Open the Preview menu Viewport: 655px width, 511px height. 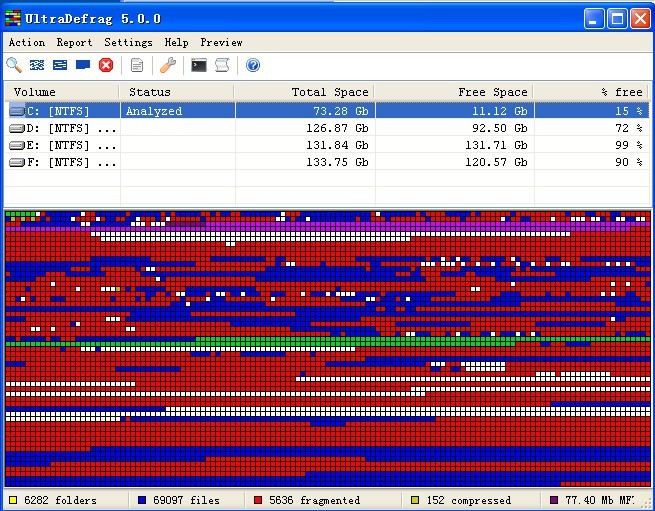(x=221, y=42)
